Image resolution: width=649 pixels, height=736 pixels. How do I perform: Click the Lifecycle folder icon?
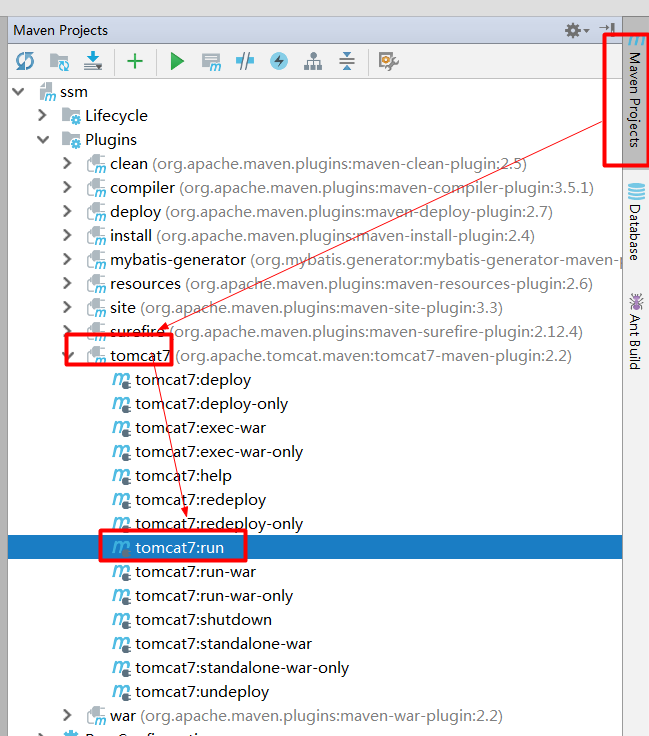tap(71, 115)
